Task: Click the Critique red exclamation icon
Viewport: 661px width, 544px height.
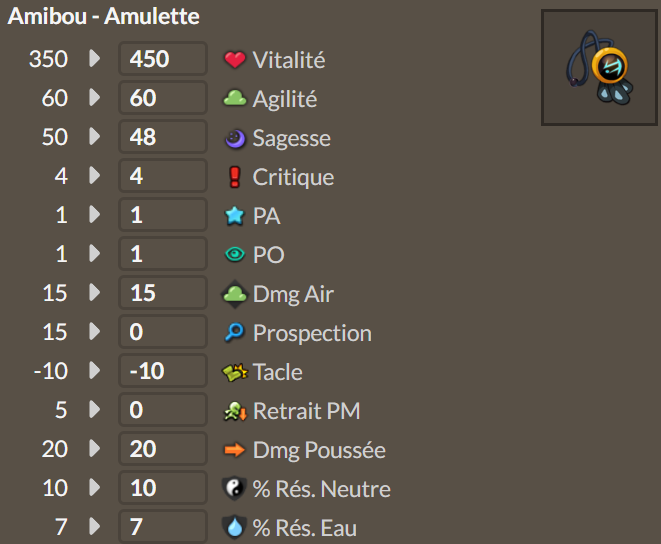Action: point(235,177)
